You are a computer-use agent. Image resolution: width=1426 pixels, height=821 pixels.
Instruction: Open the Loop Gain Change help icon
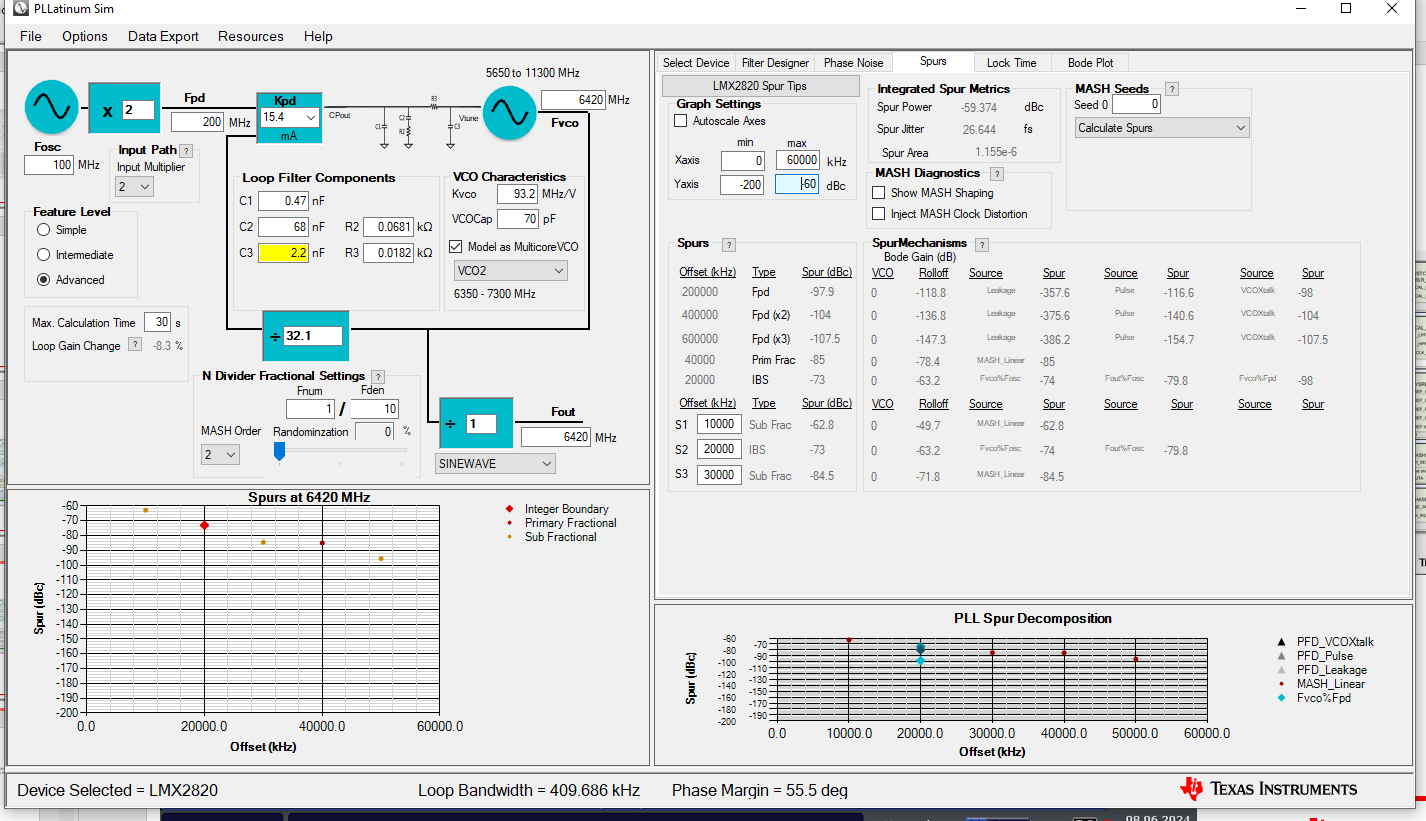tap(135, 346)
